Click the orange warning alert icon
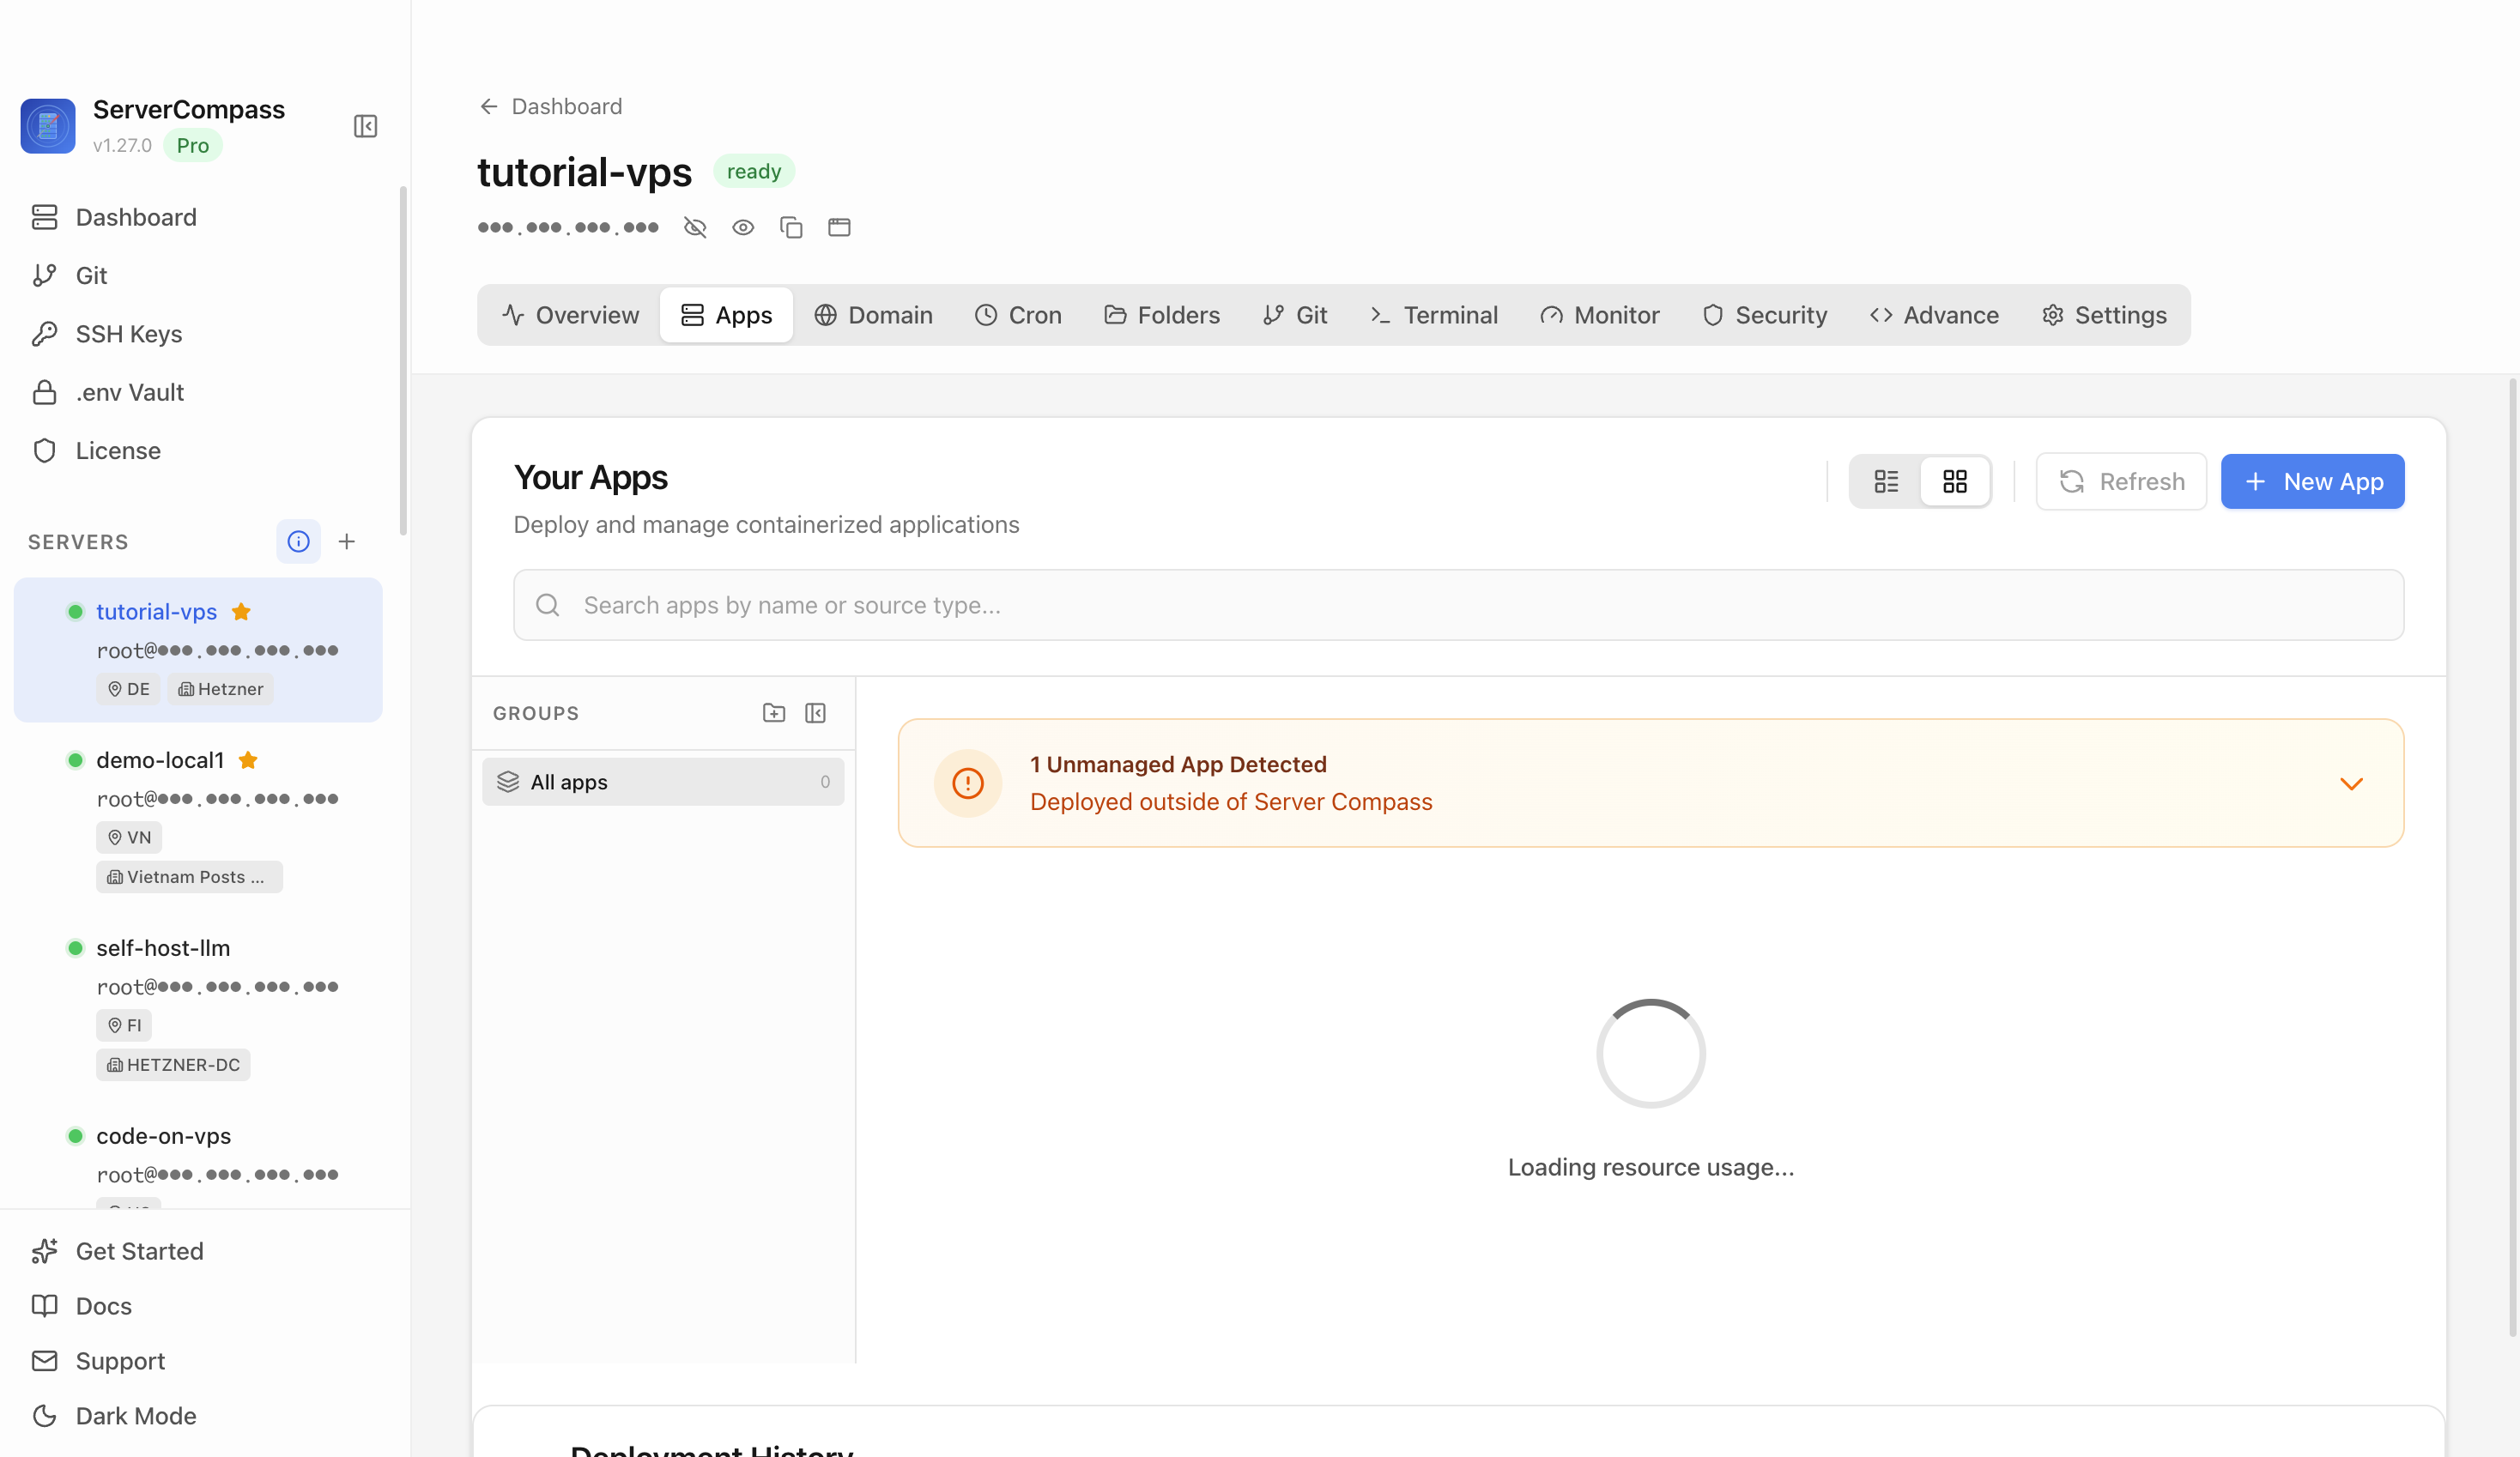Image resolution: width=2520 pixels, height=1457 pixels. (967, 783)
